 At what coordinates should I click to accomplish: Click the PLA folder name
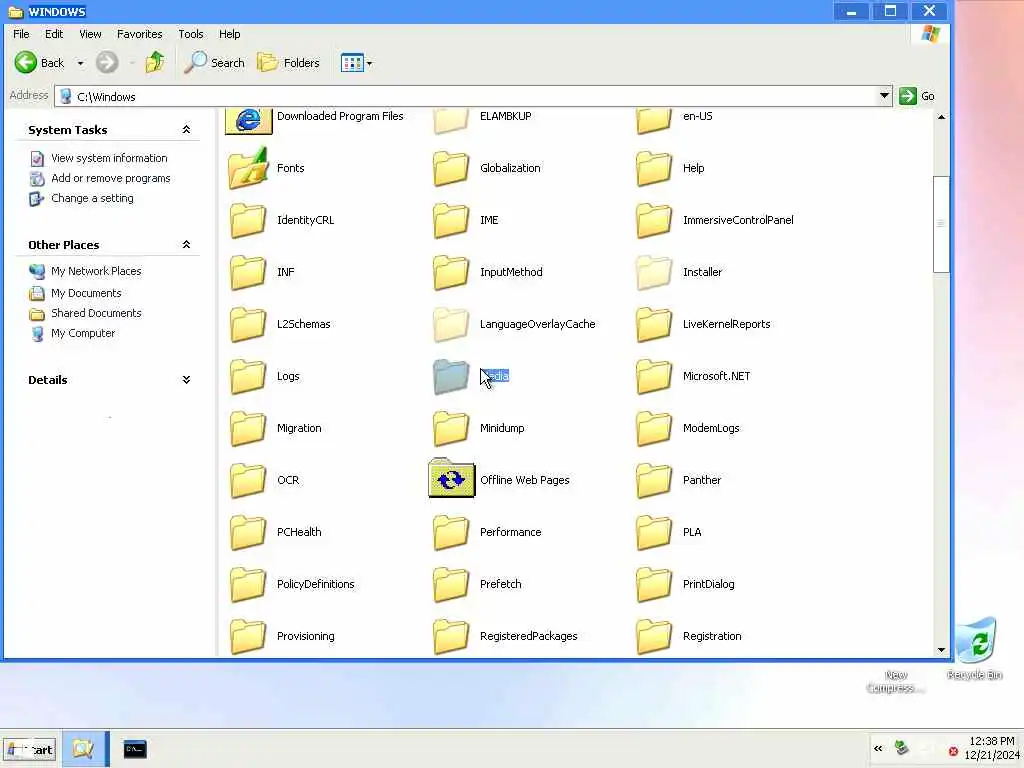coord(692,532)
